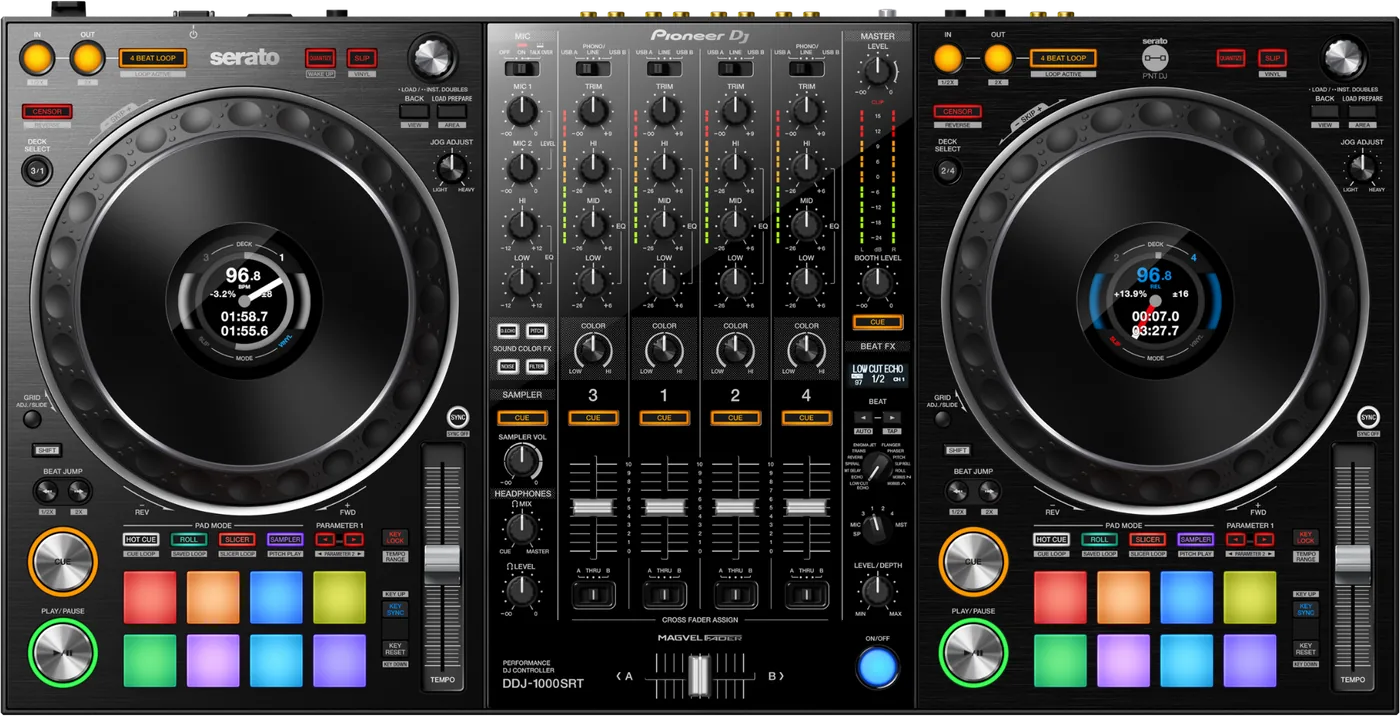Click the left deck LOAD PREPARE button
This screenshot has height=716, width=1400.
click(451, 111)
